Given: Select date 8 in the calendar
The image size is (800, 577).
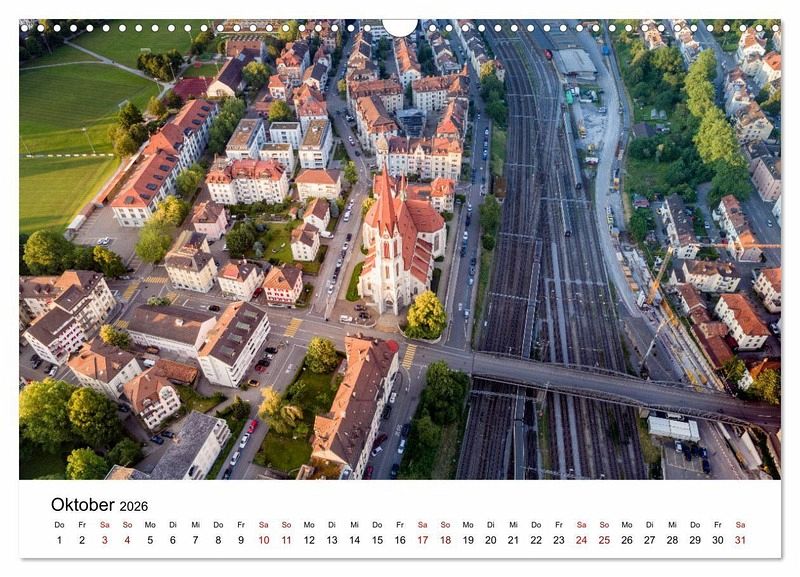Looking at the screenshot, I should [218, 540].
